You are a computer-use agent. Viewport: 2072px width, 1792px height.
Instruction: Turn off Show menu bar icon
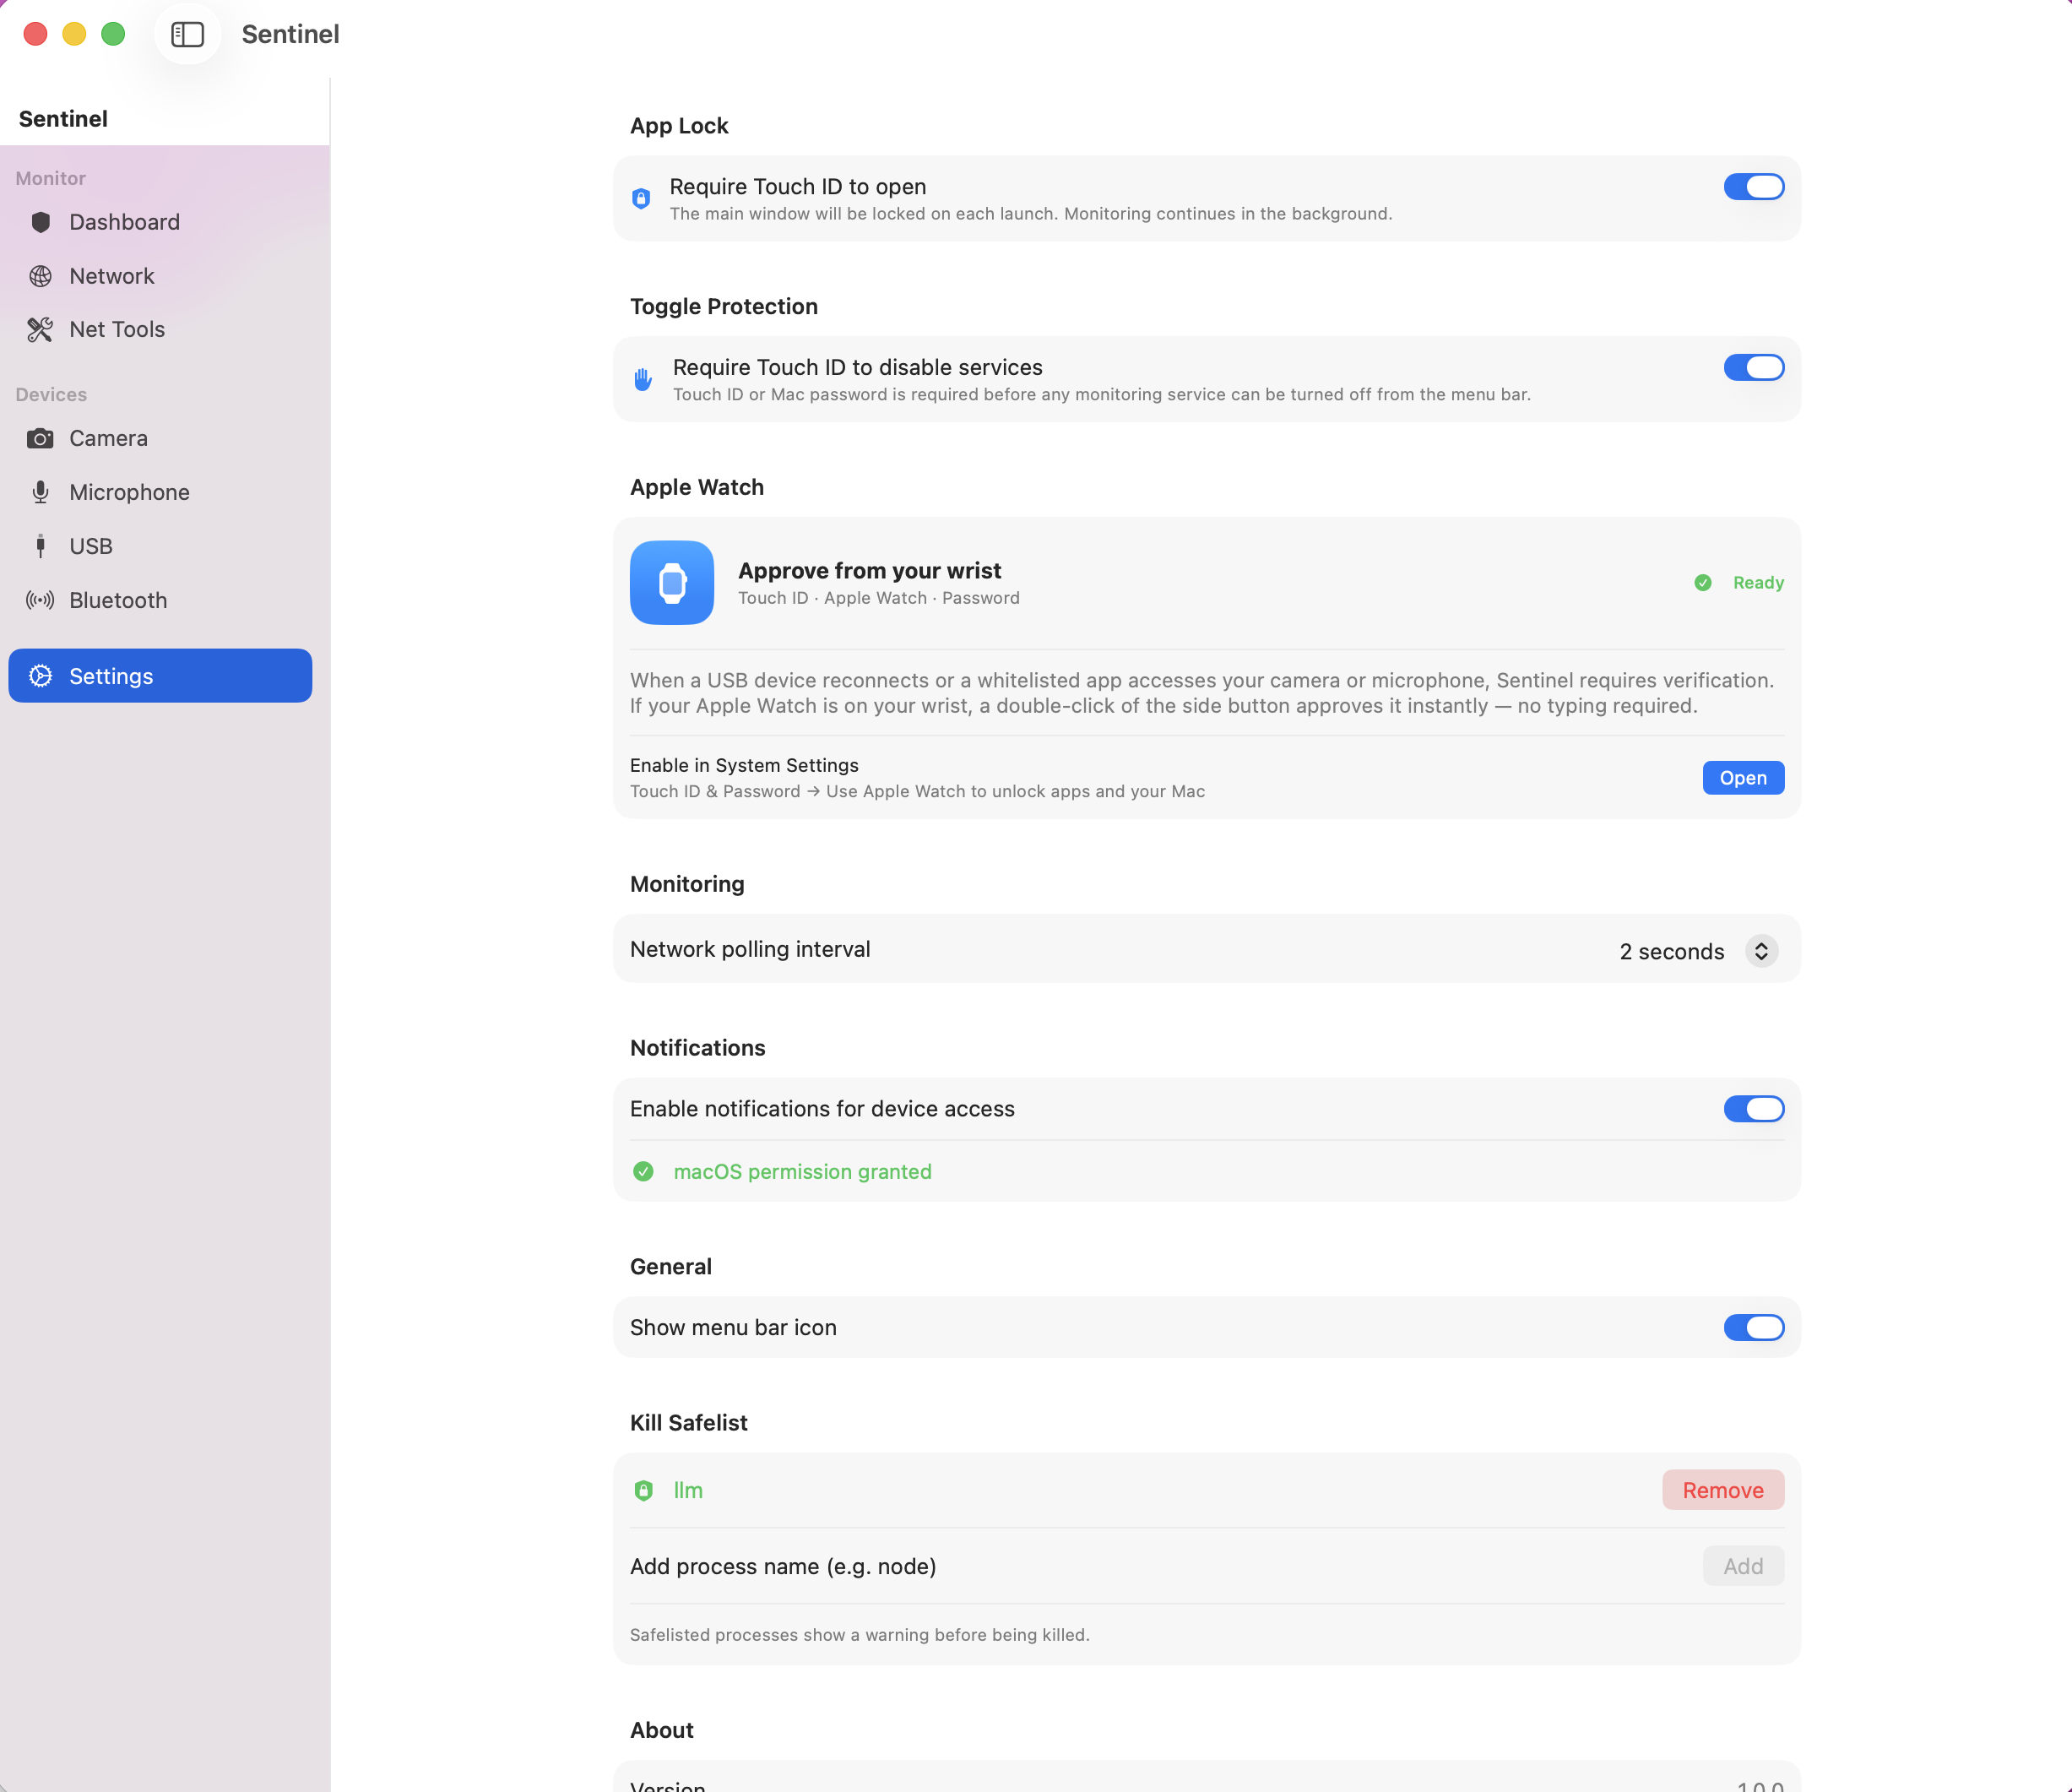[x=1753, y=1327]
